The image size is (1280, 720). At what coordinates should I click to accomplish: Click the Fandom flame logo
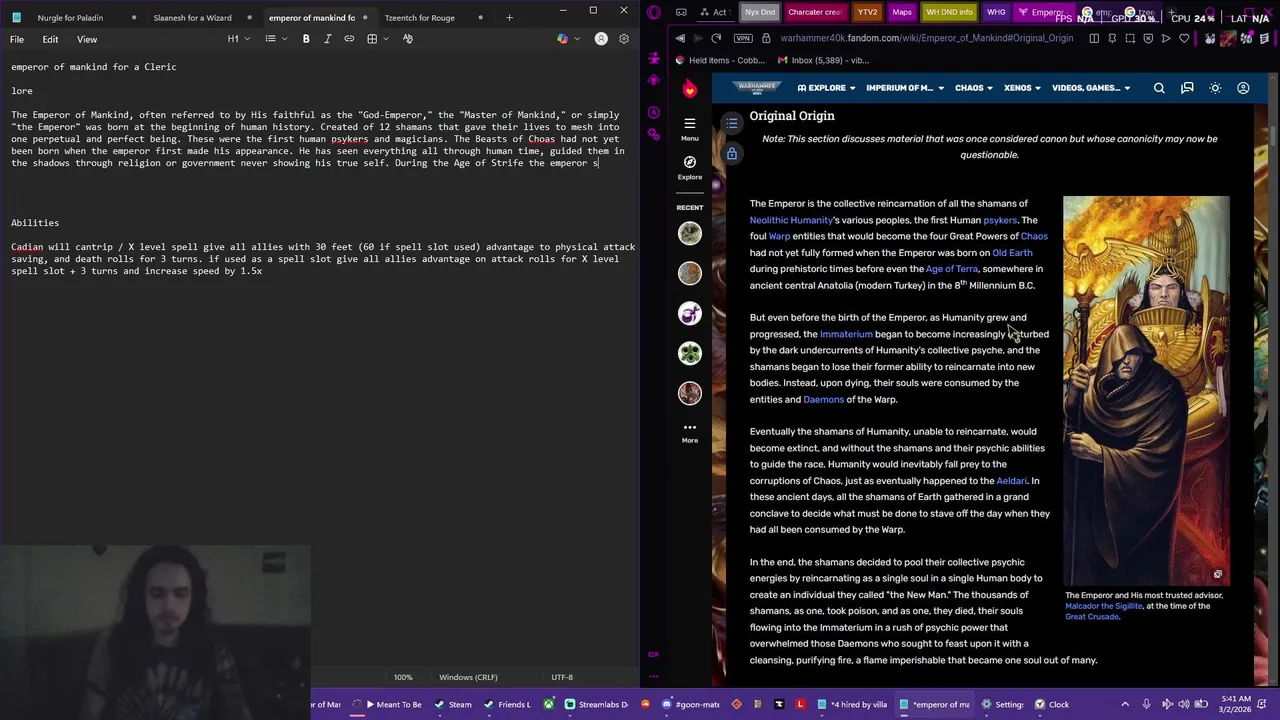[689, 88]
